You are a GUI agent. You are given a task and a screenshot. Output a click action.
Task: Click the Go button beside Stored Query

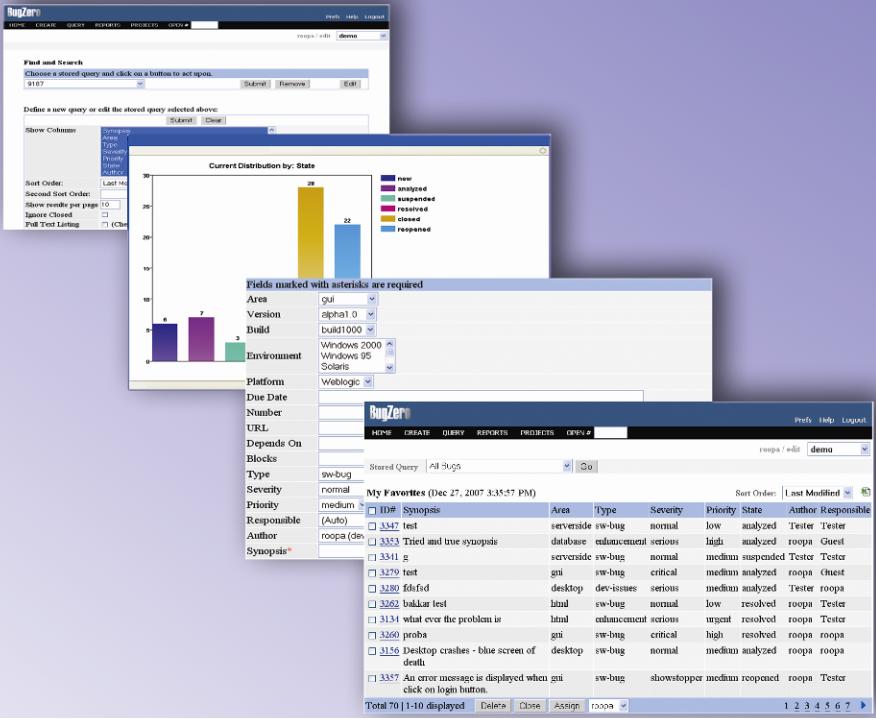(588, 466)
